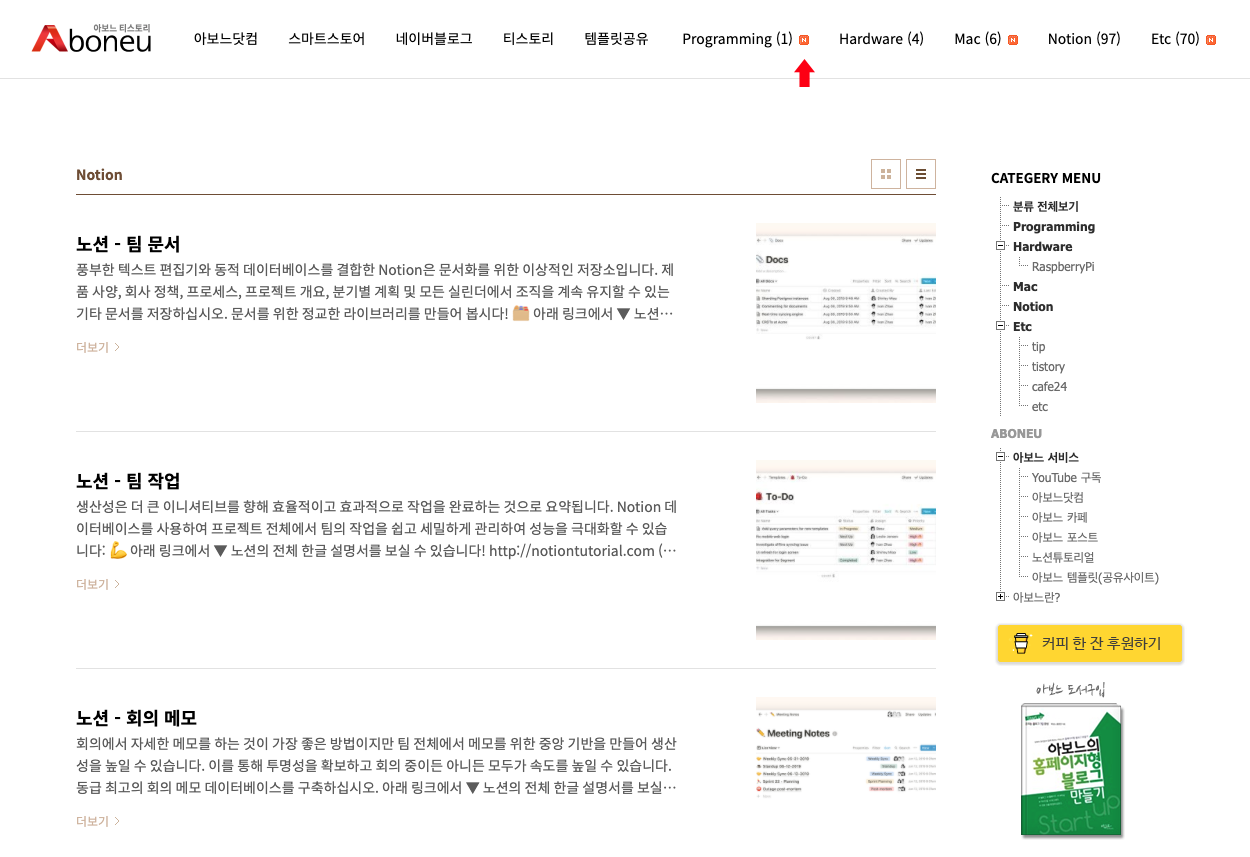1250x857 pixels.
Task: Click 더보기 under 회의 메모 post
Action: [98, 821]
